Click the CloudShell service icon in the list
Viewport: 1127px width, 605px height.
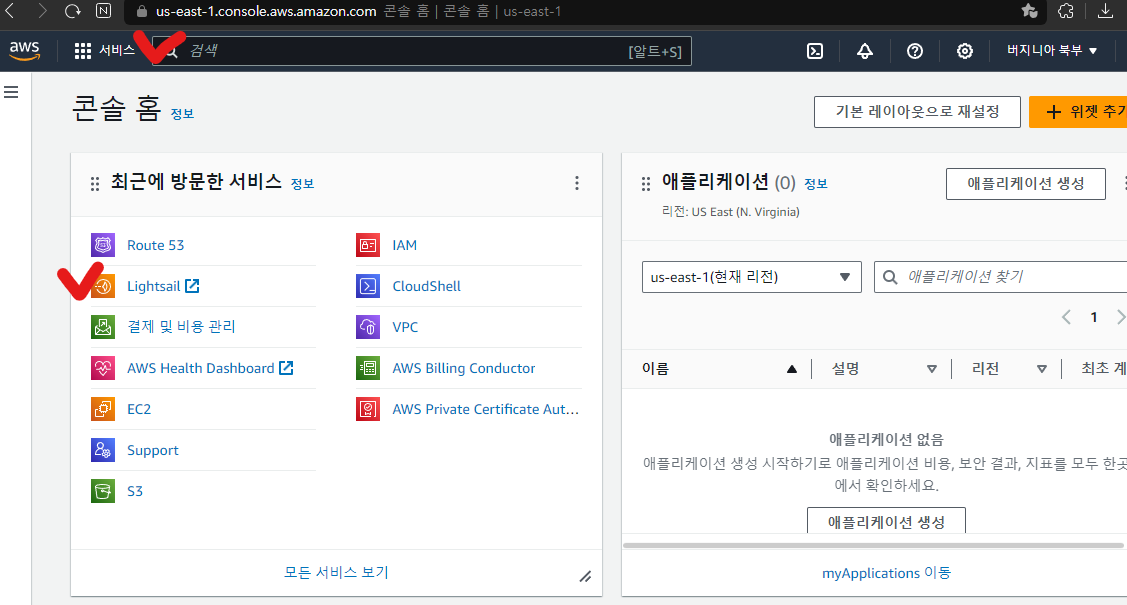point(368,286)
